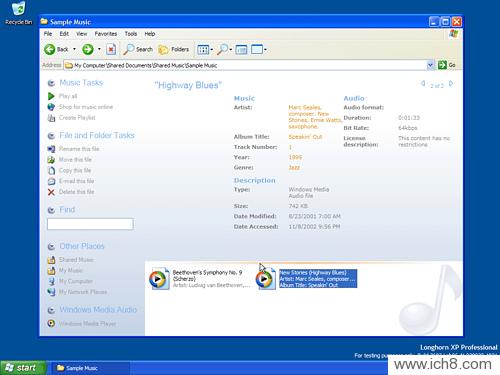
Task: Open the window layout icon dropdown arrow
Action: 266,50
